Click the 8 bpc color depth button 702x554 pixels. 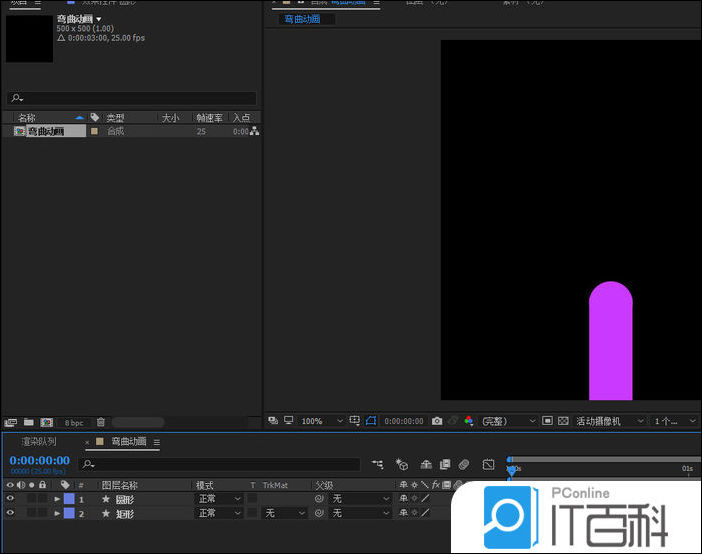click(75, 422)
